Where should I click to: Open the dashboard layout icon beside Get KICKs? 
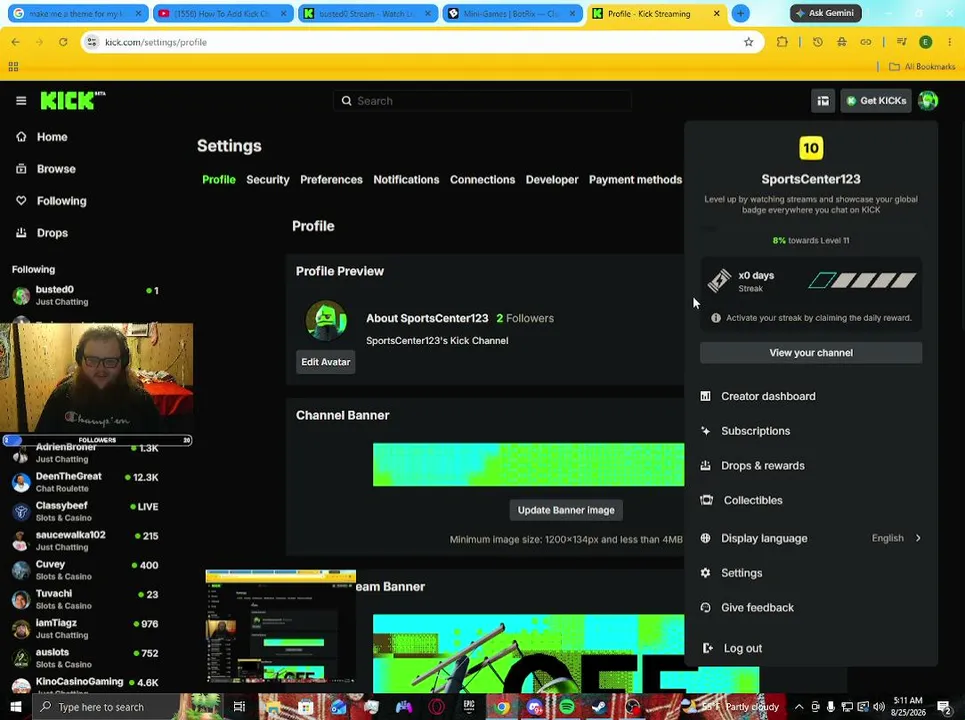coord(823,101)
